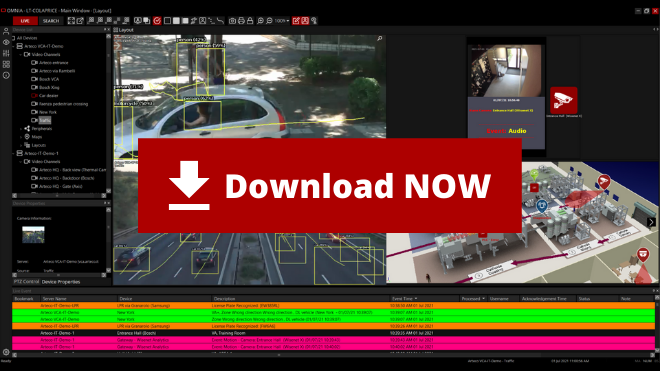Toggle the red edit layout toolbar button

(296, 21)
